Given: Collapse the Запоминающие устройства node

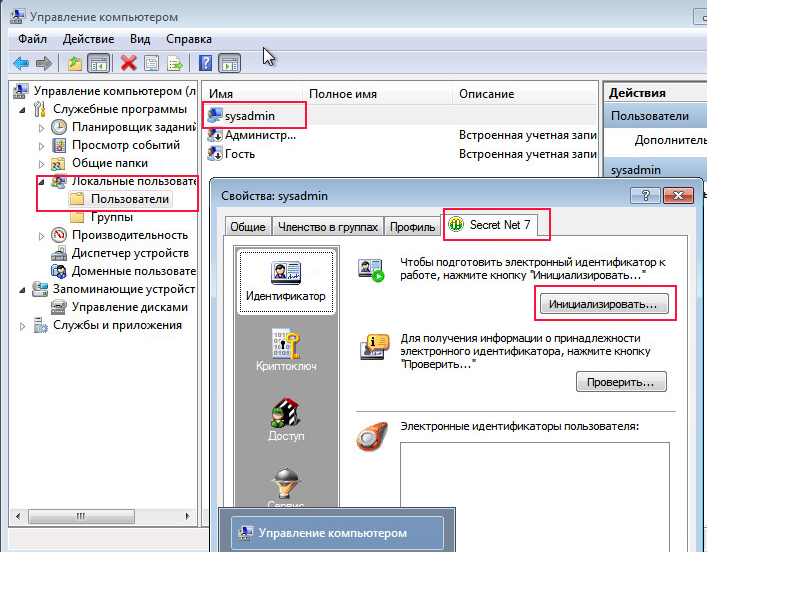Looking at the screenshot, I should 22,290.
